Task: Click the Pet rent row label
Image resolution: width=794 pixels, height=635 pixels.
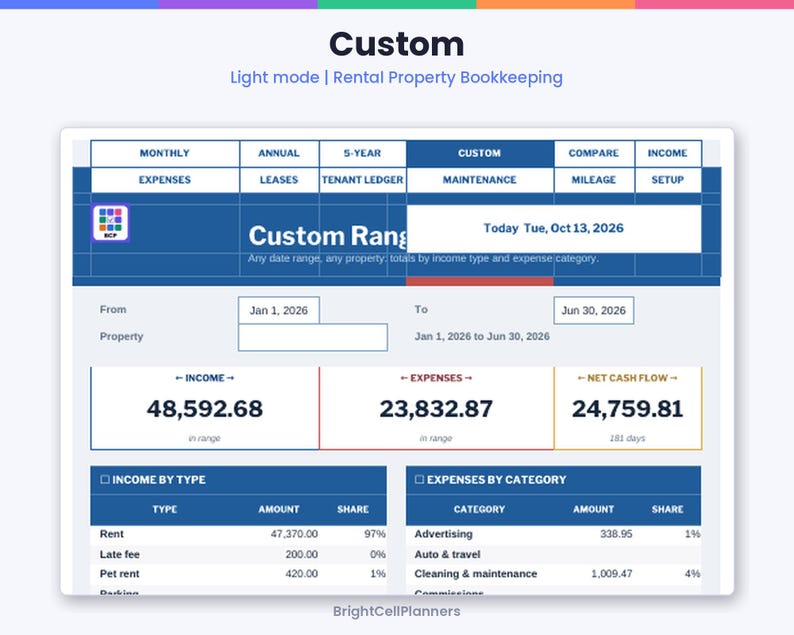Action: (x=120, y=574)
